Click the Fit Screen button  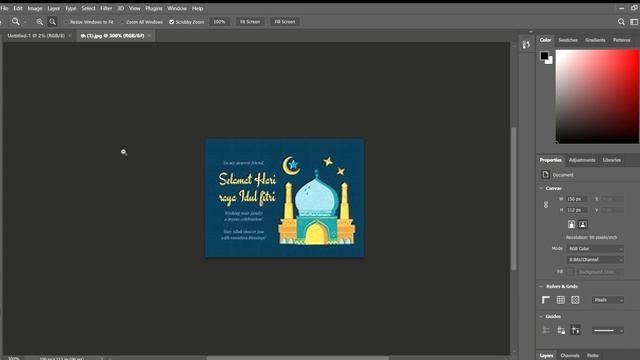click(250, 22)
